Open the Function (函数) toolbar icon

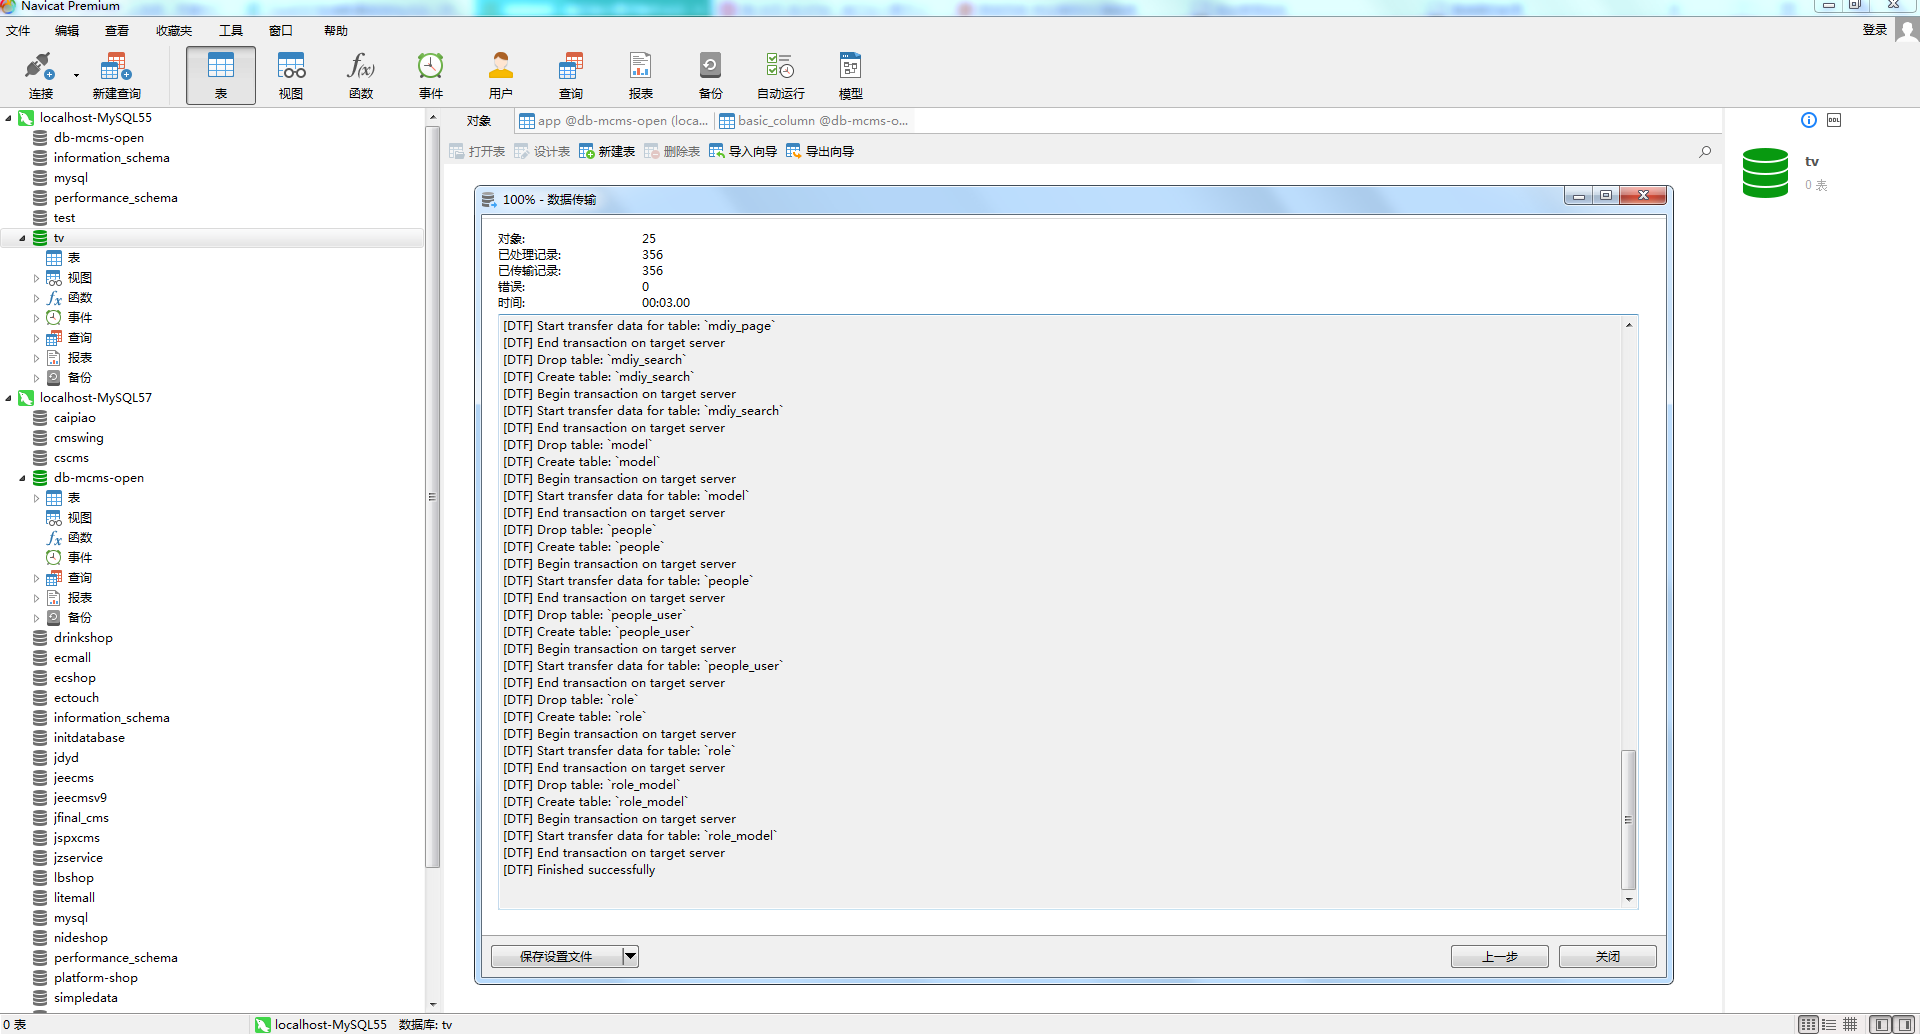coord(361,76)
